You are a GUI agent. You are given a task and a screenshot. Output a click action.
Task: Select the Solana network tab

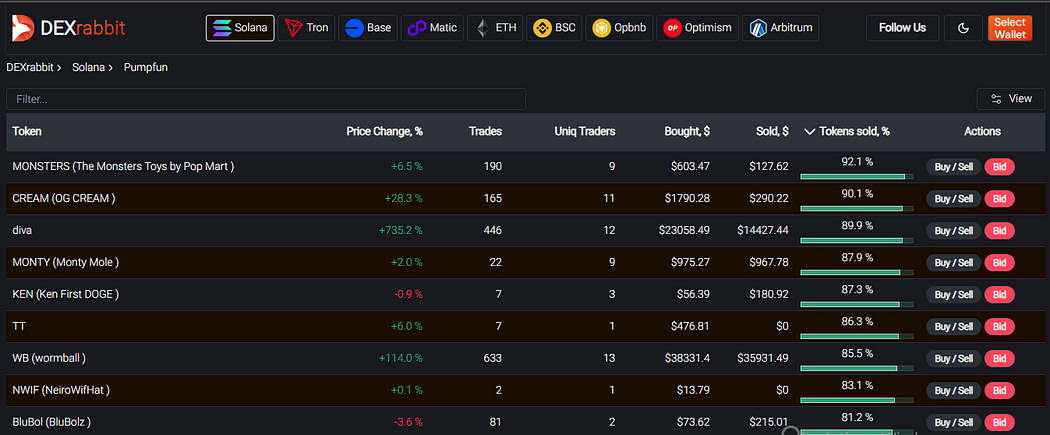tap(240, 28)
